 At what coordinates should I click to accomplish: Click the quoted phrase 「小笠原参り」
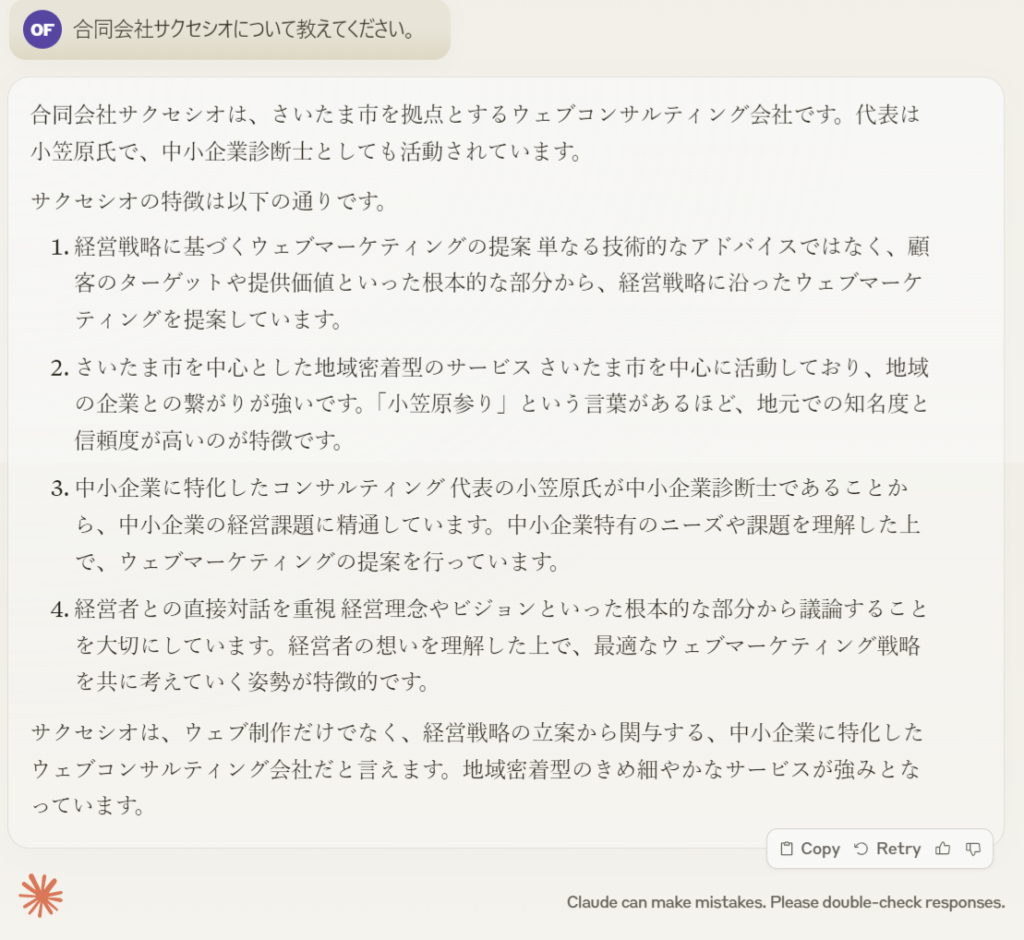point(445,404)
